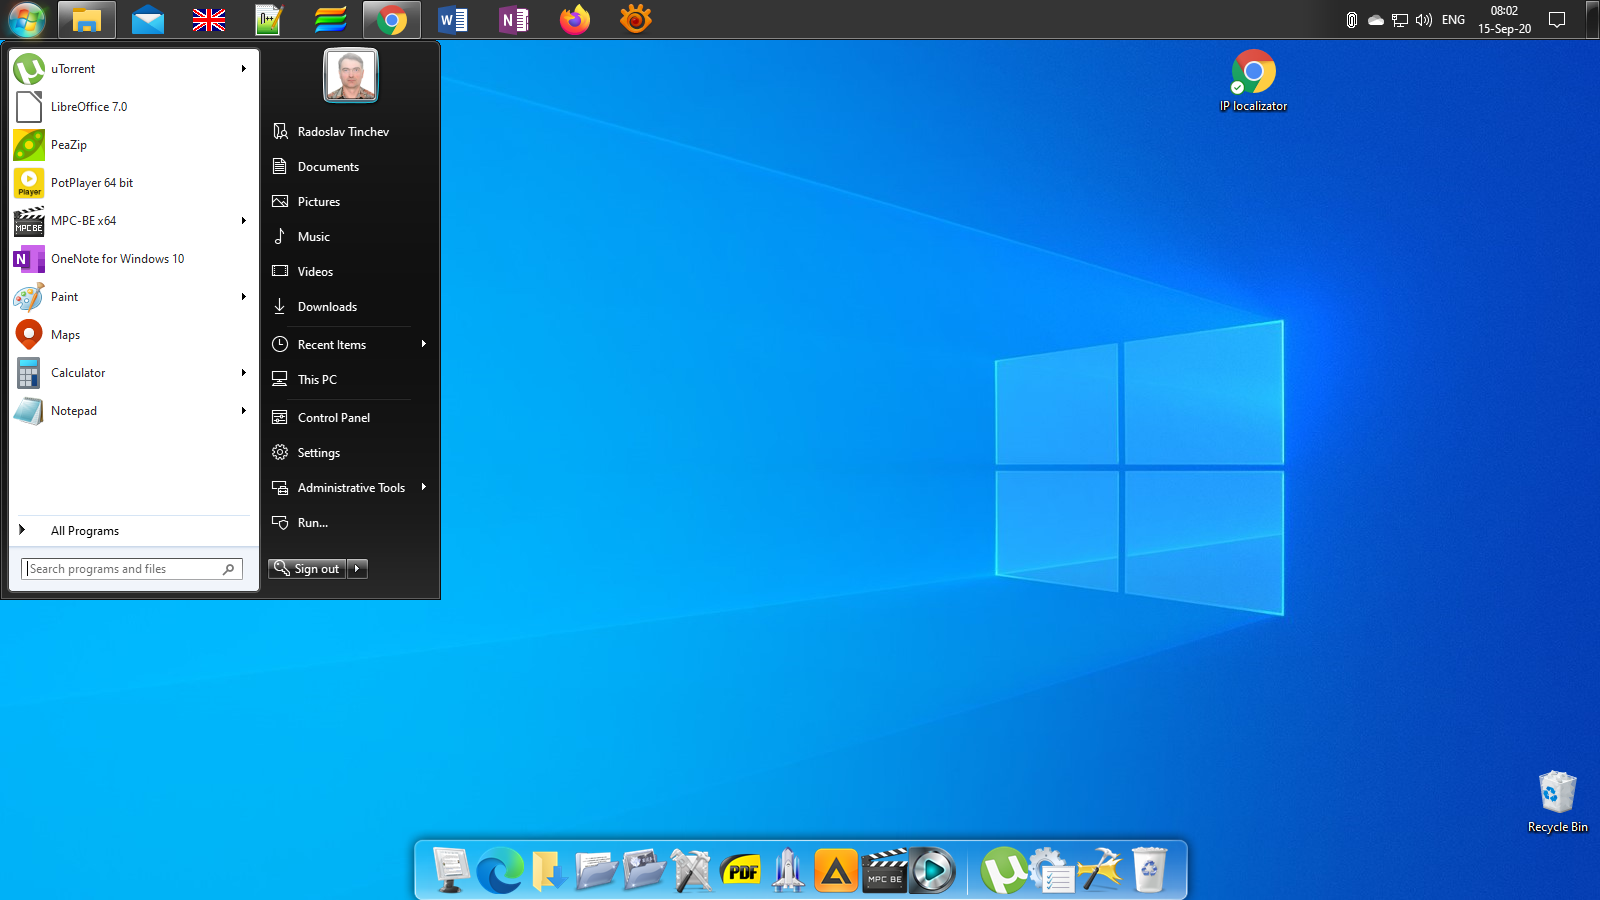Open the Documents folder link
1600x900 pixels.
click(350, 167)
